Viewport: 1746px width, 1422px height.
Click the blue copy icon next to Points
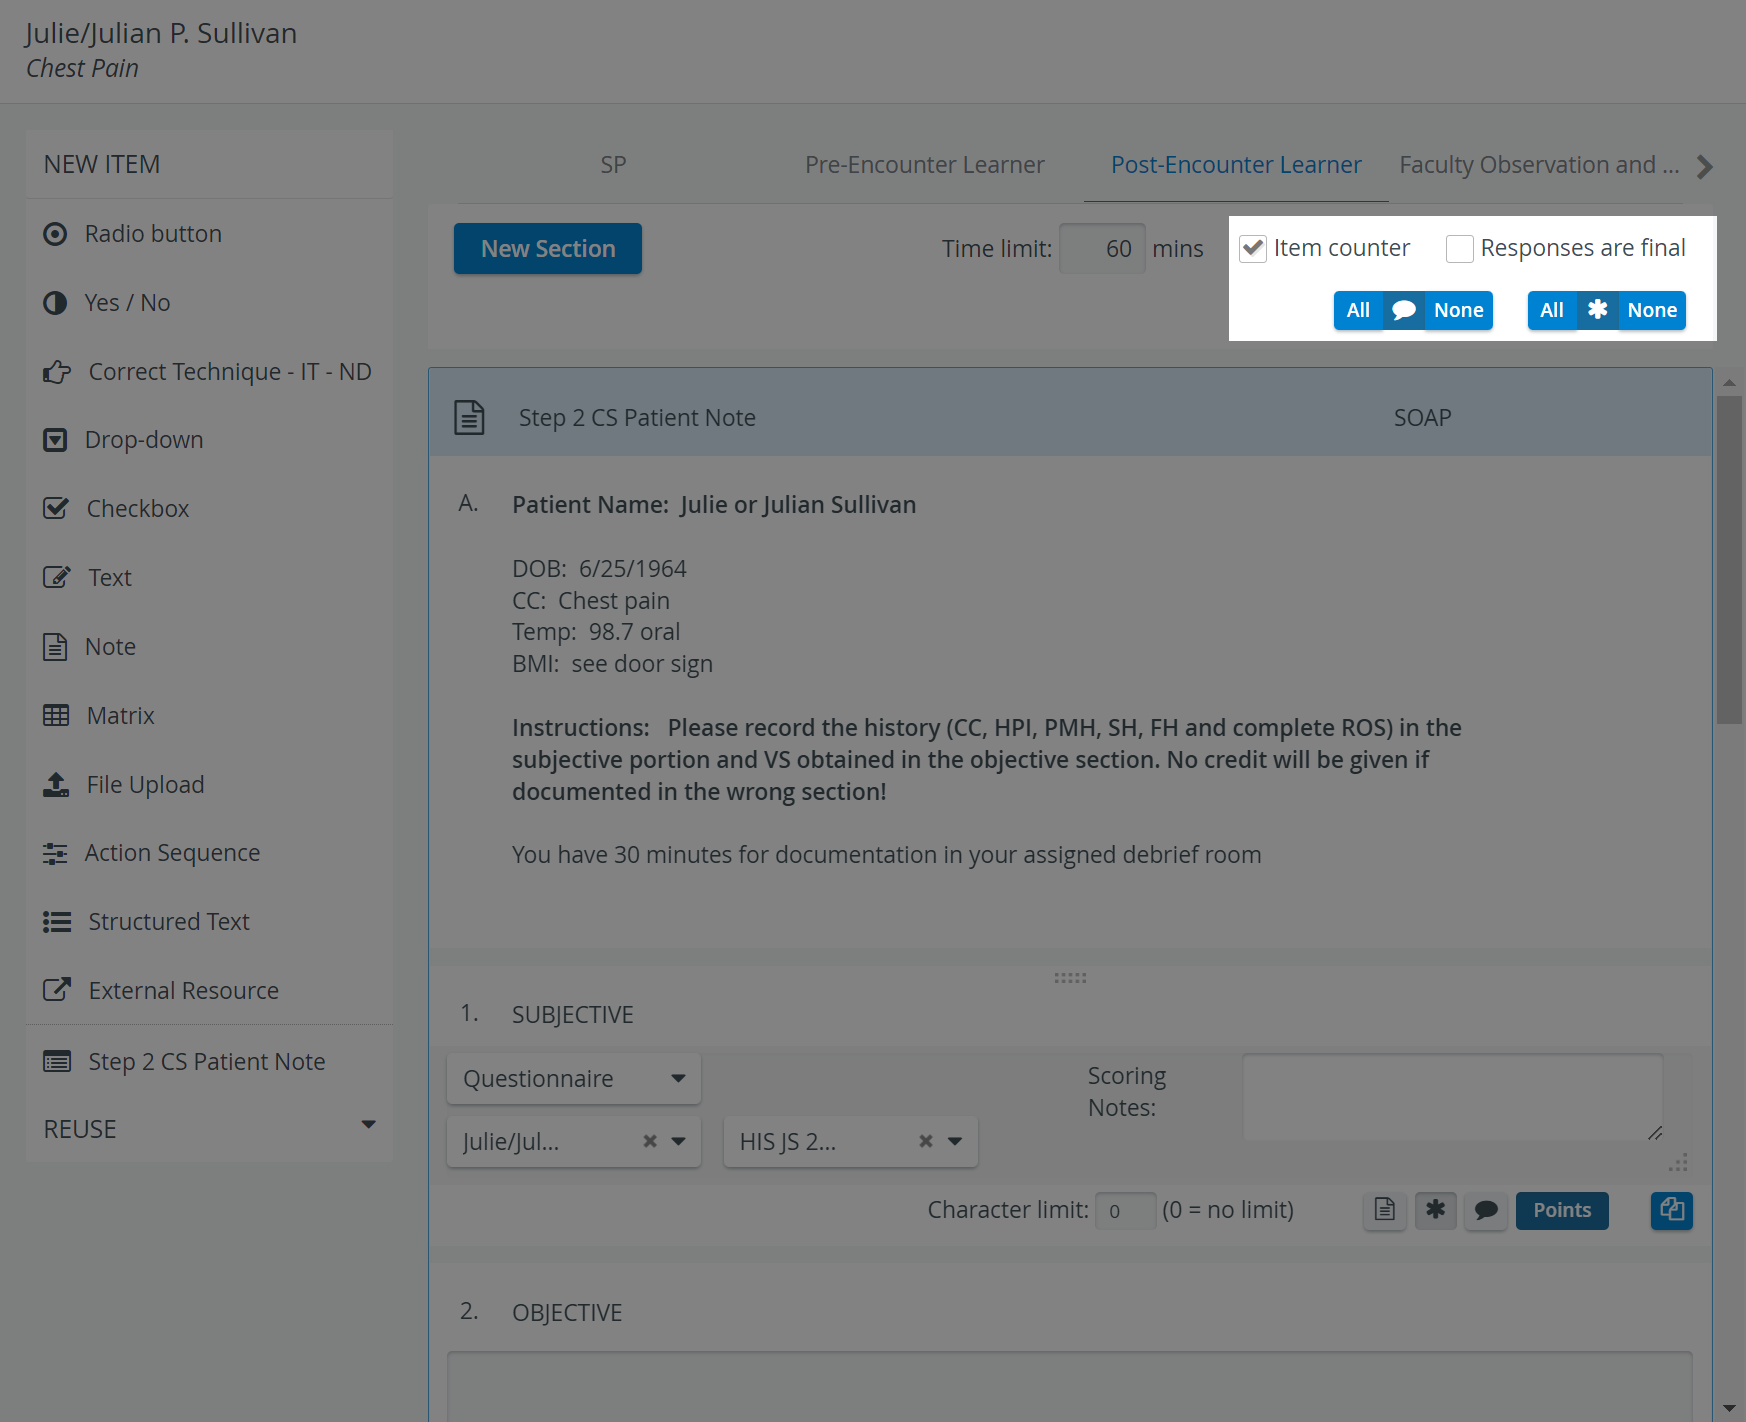[x=1672, y=1210]
